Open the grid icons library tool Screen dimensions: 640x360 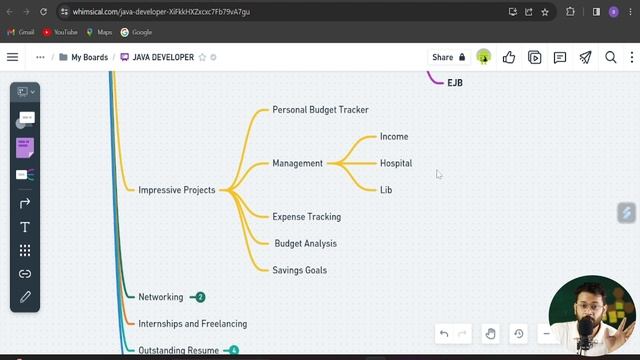[x=25, y=250]
